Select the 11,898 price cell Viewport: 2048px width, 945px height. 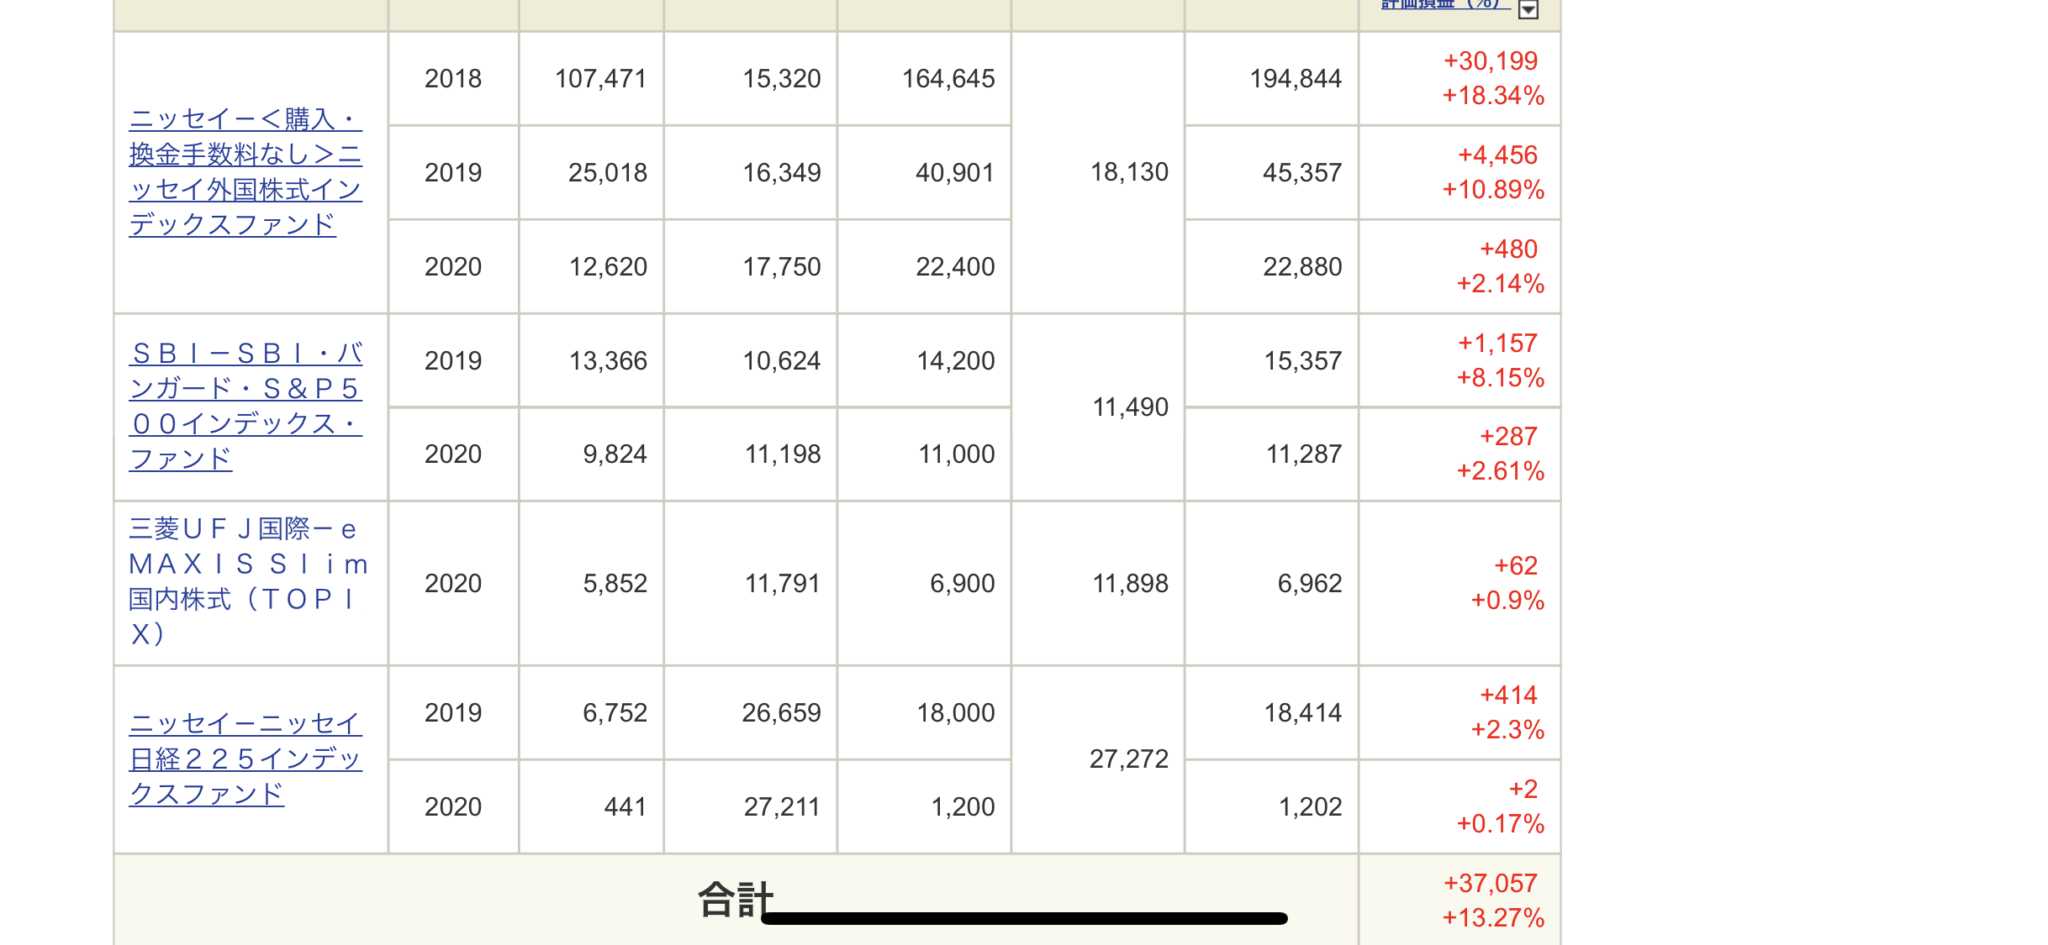(x=1130, y=583)
